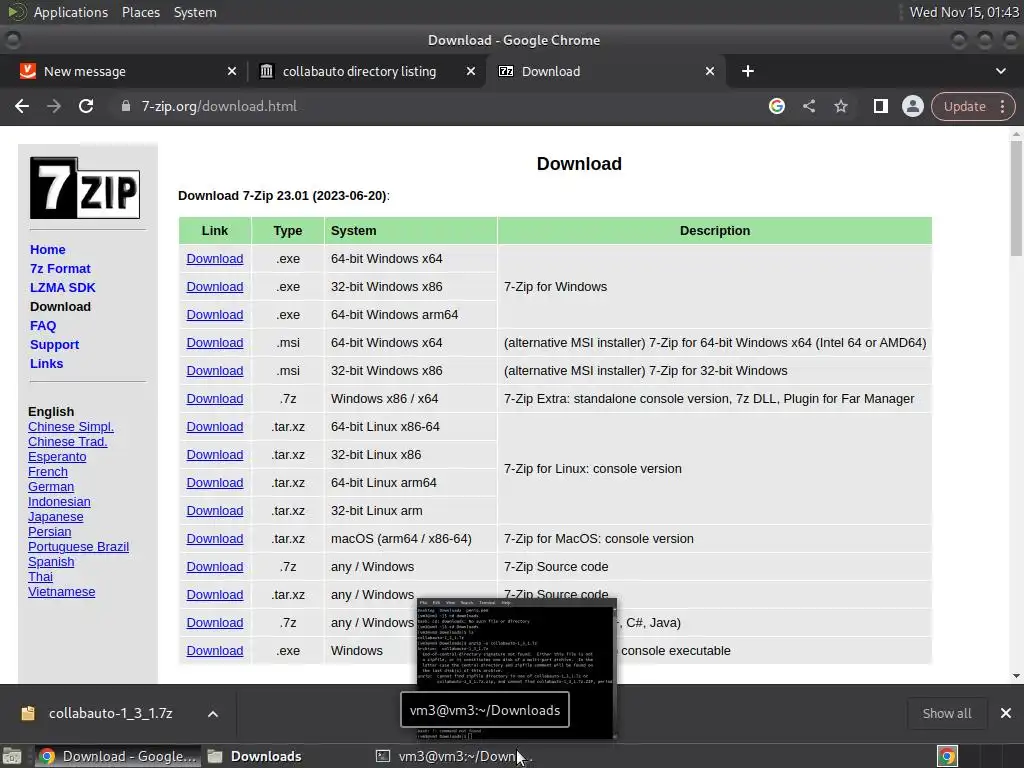Click the forward navigation arrow

54,106
